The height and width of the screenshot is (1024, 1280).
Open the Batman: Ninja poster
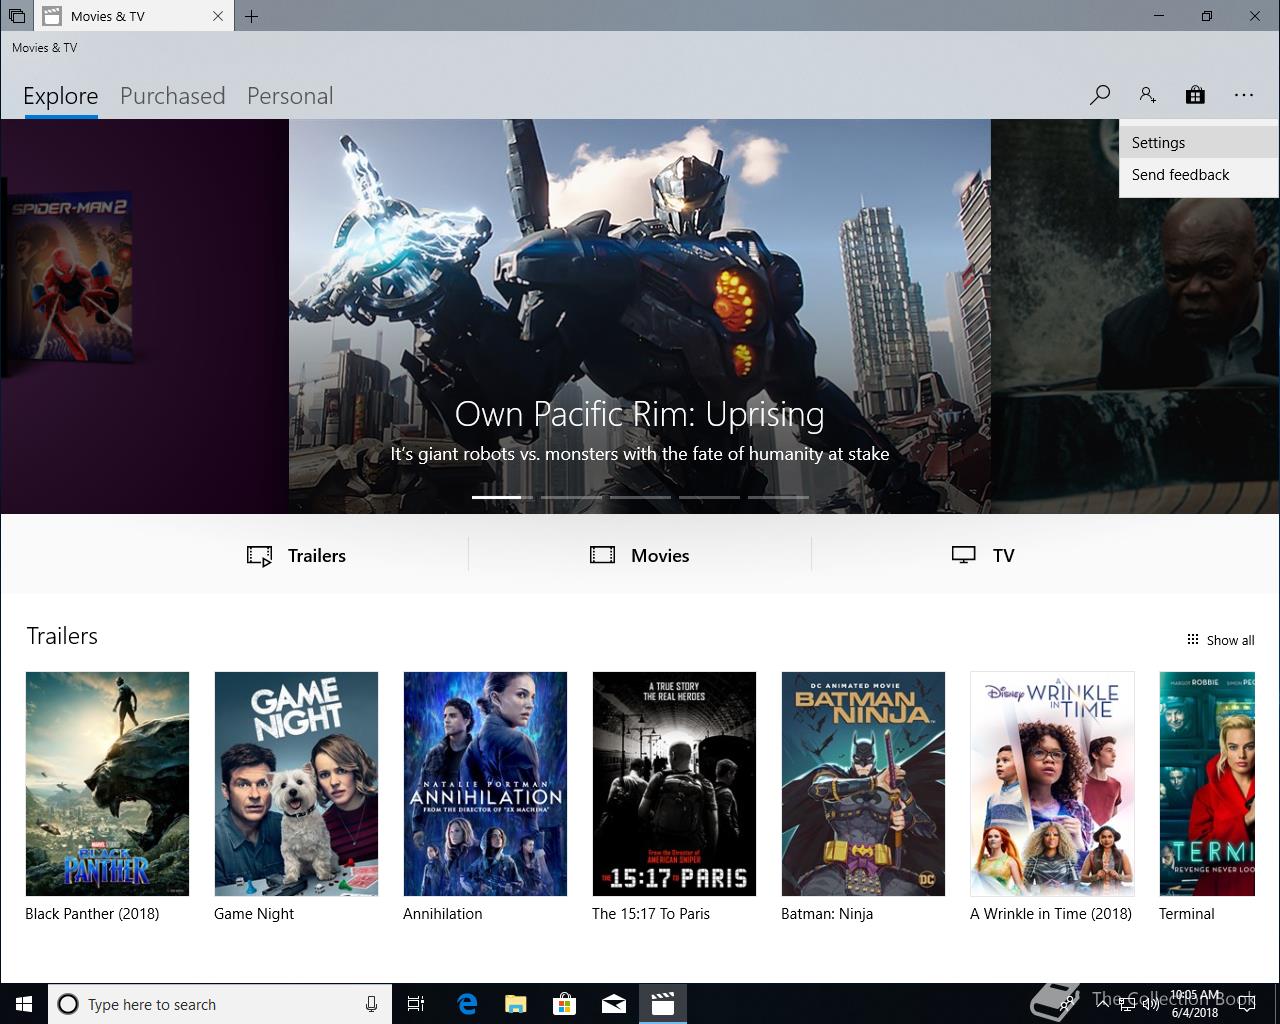[x=863, y=784]
